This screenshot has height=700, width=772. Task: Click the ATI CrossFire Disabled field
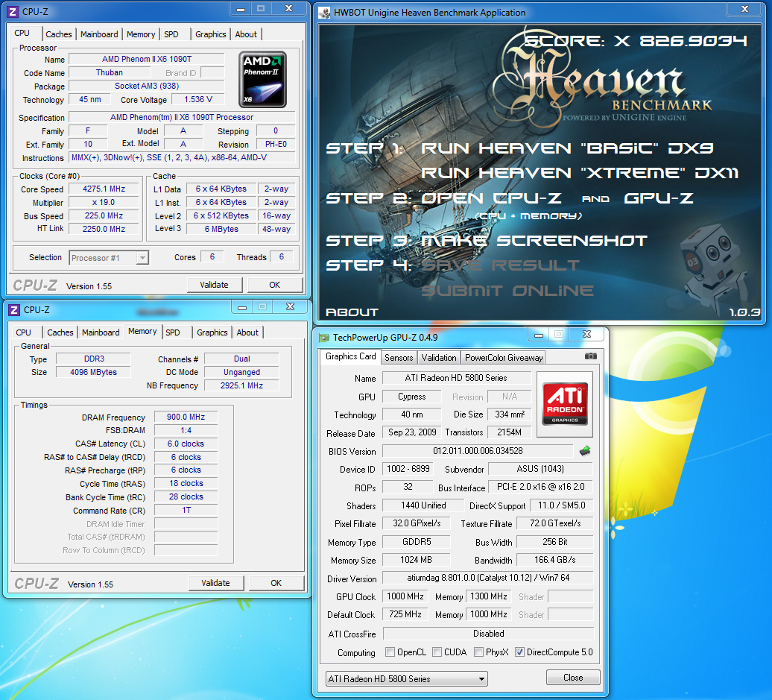pyautogui.click(x=488, y=634)
